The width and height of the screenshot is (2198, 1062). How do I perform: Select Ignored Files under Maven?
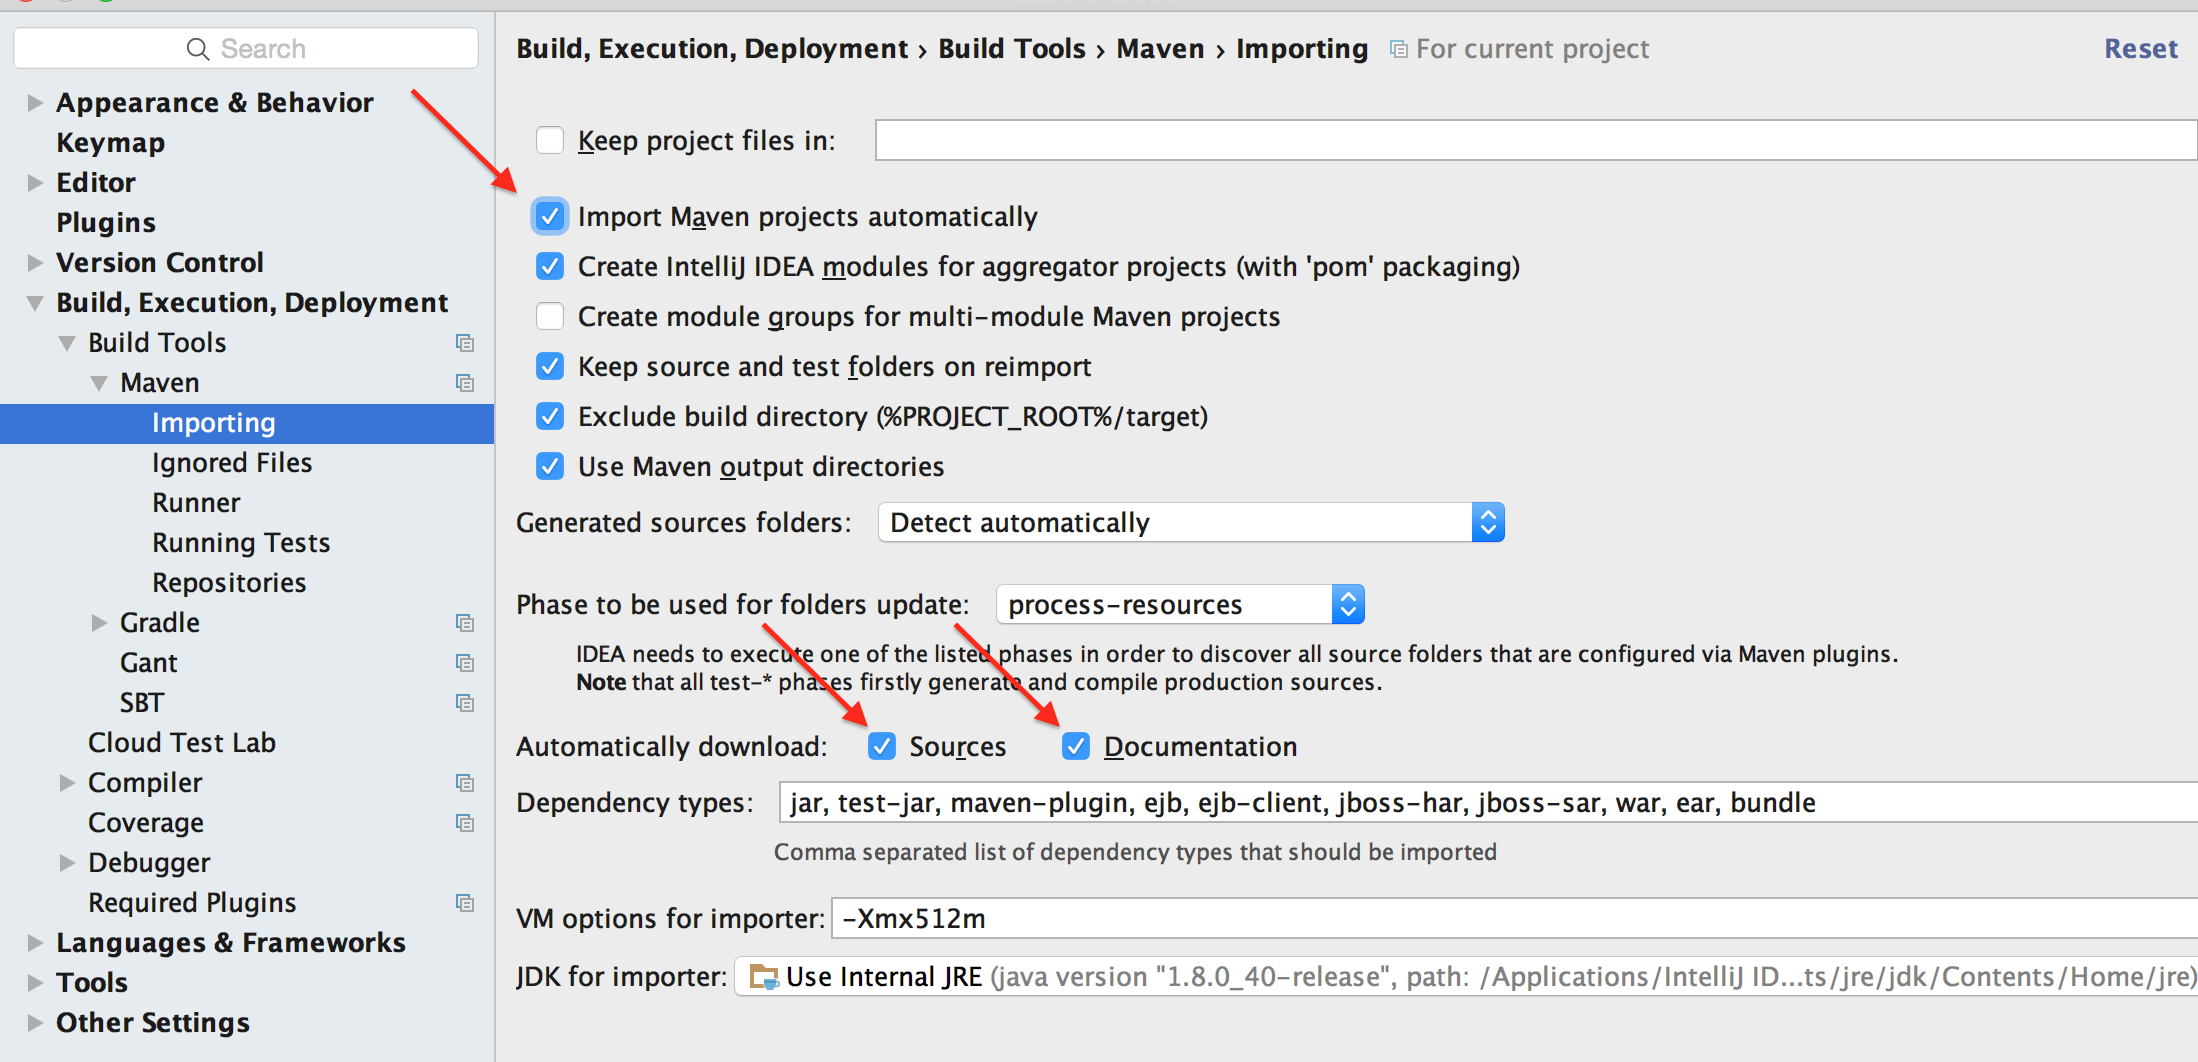(x=232, y=463)
